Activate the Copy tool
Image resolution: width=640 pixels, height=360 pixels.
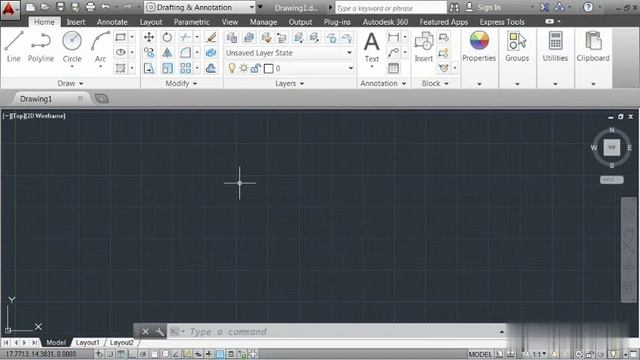click(149, 53)
